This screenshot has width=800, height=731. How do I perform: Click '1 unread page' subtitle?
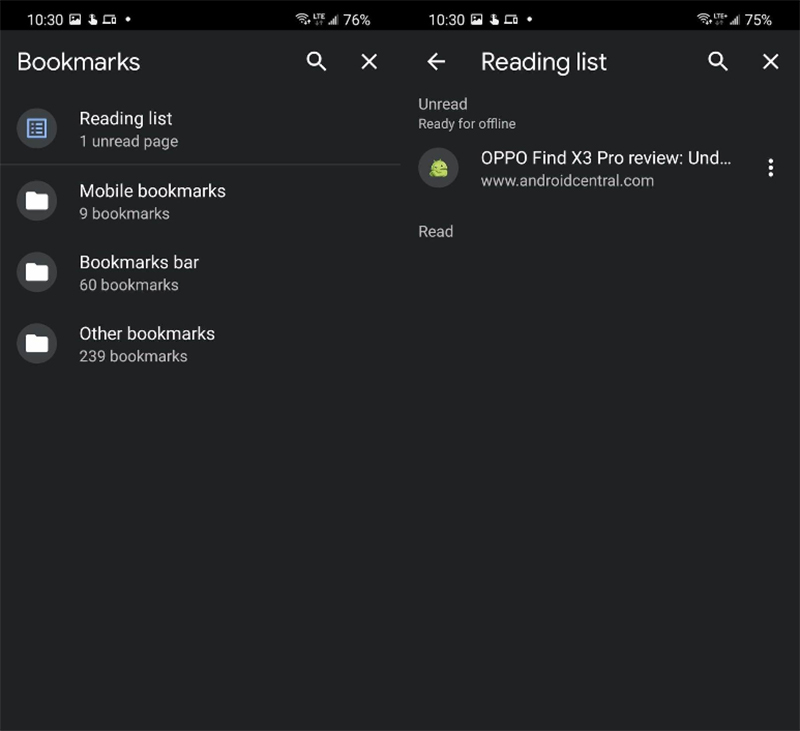[x=129, y=141]
